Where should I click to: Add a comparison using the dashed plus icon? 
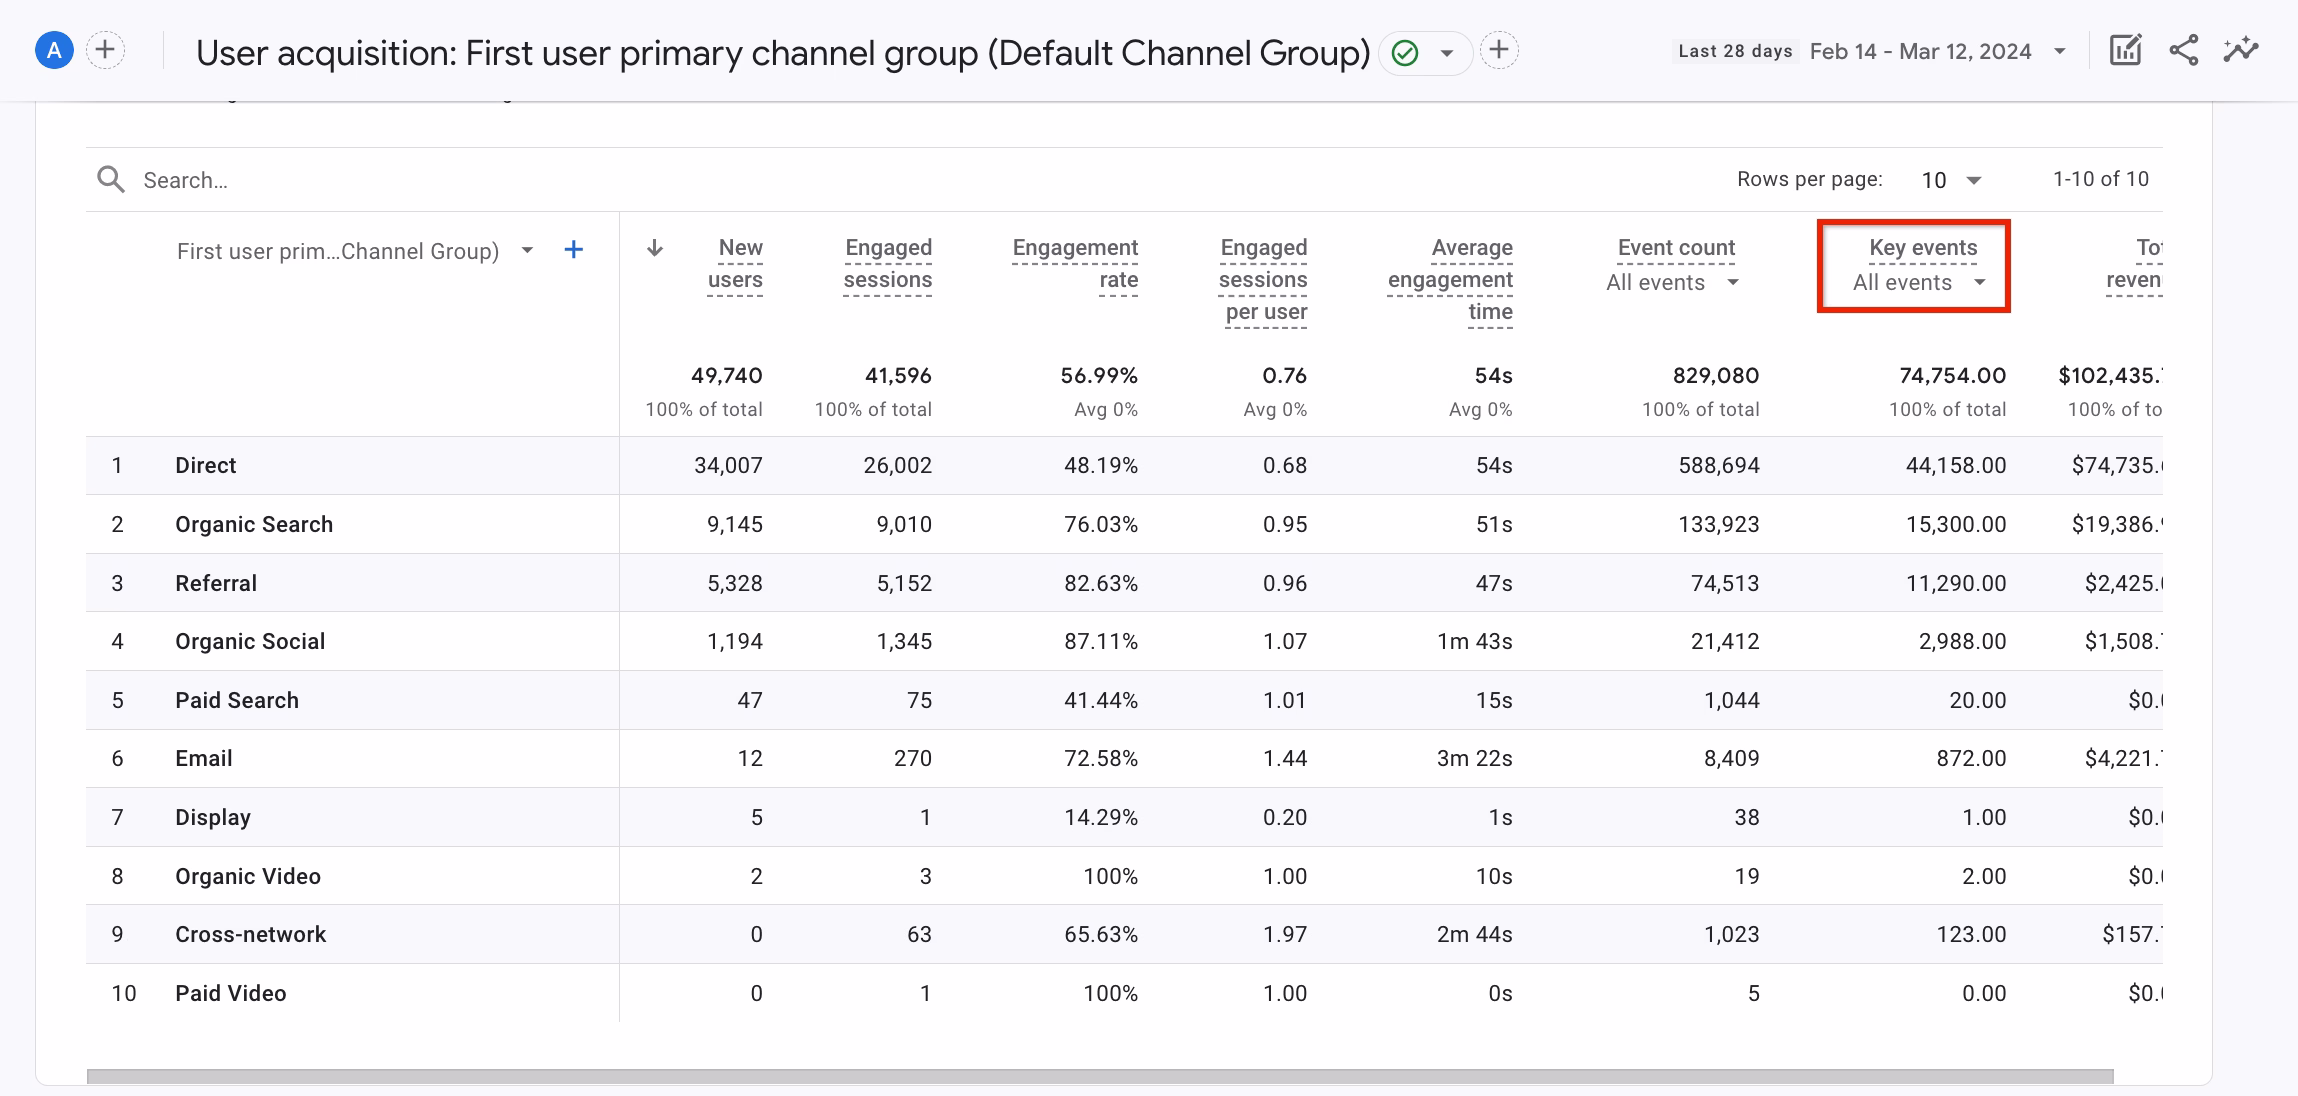click(105, 50)
